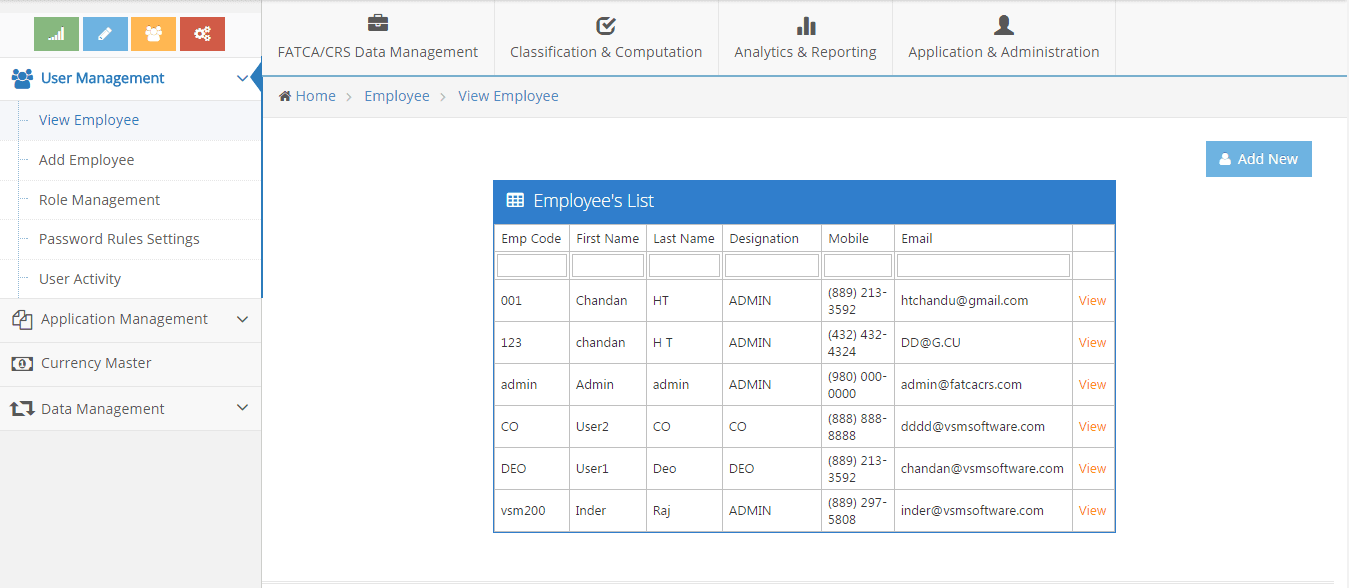1349x588 pixels.
Task: Go to Password Rules Settings
Action: 119,239
